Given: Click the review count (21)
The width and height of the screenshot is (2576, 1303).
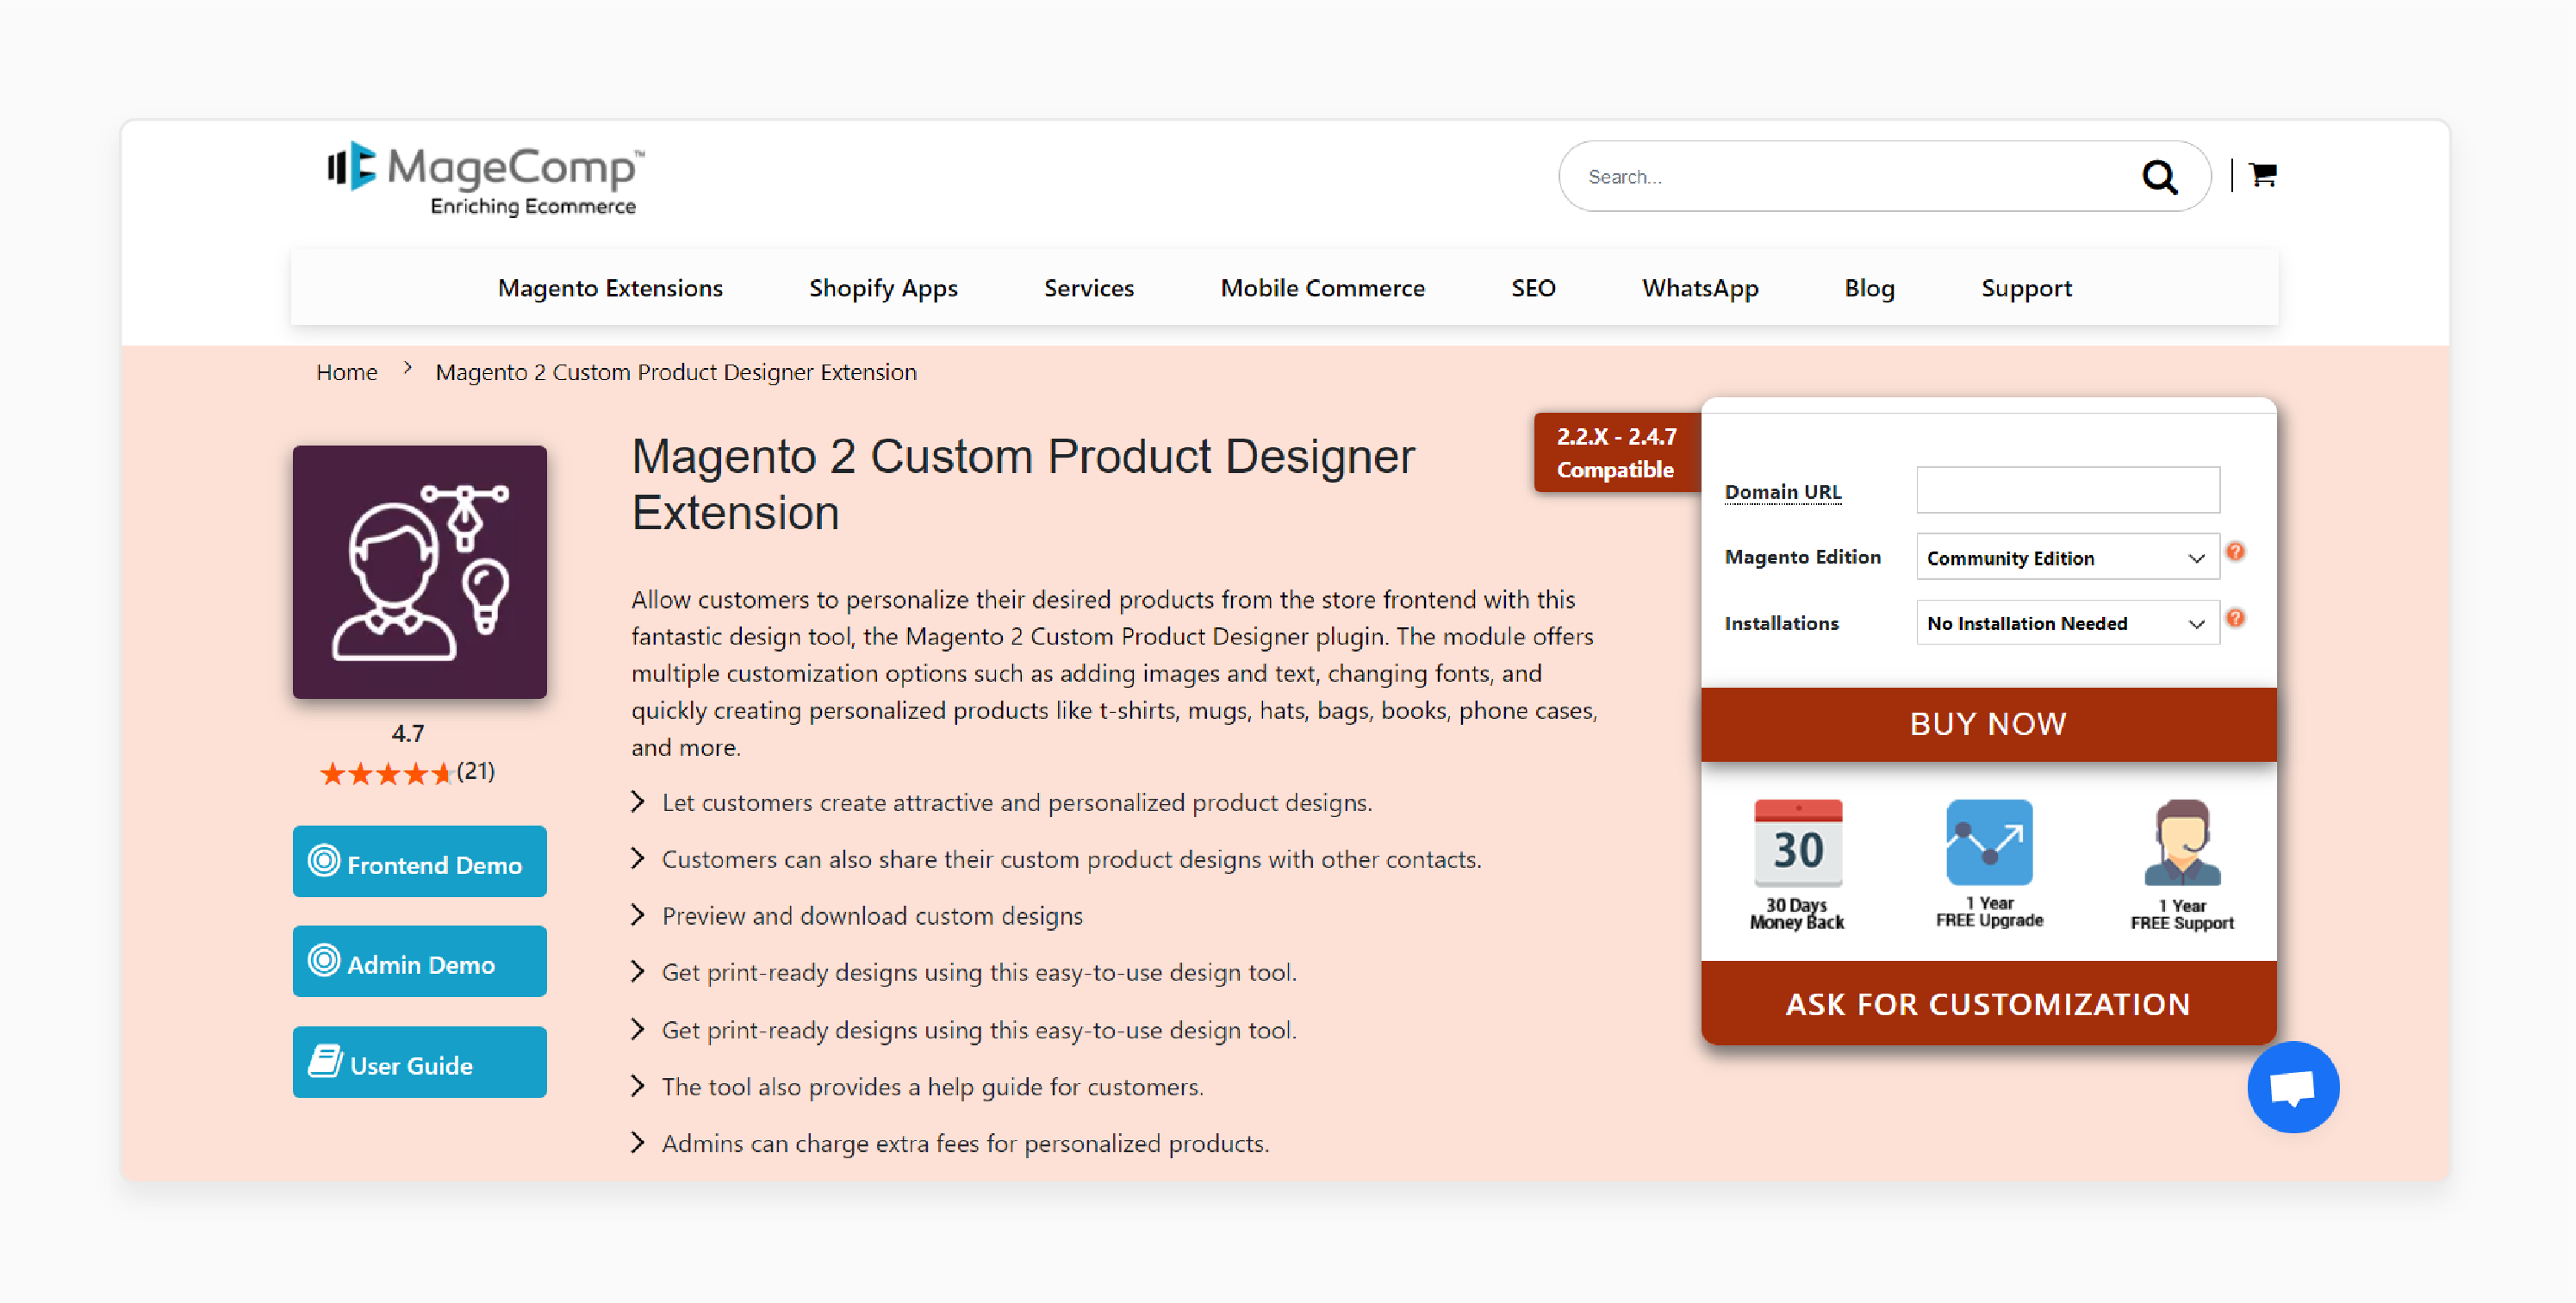Looking at the screenshot, I should pos(475,772).
